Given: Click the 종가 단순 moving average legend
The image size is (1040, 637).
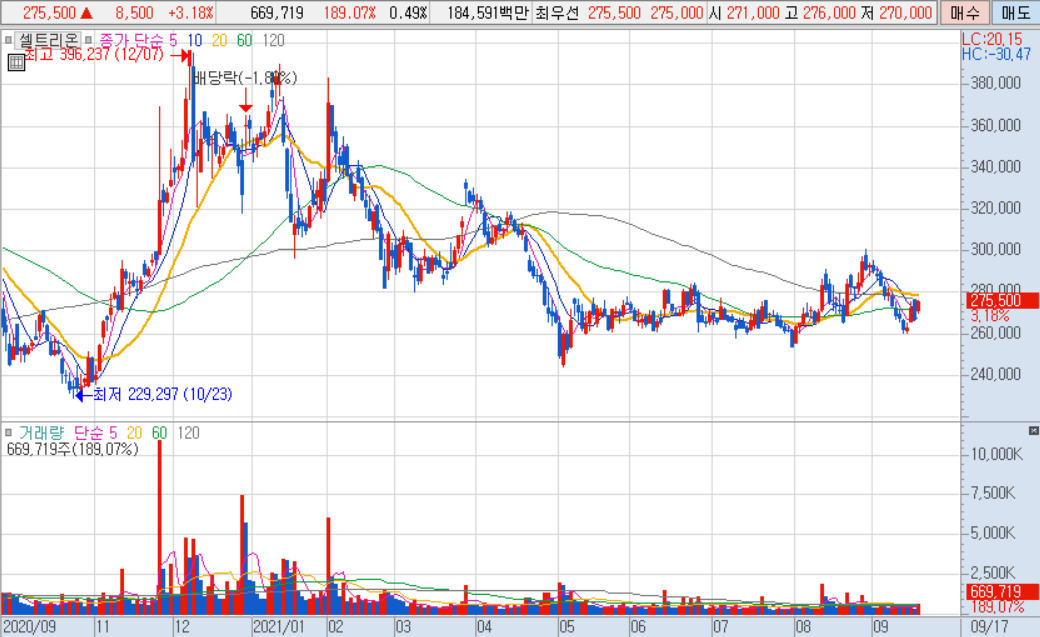Looking at the screenshot, I should point(130,40).
